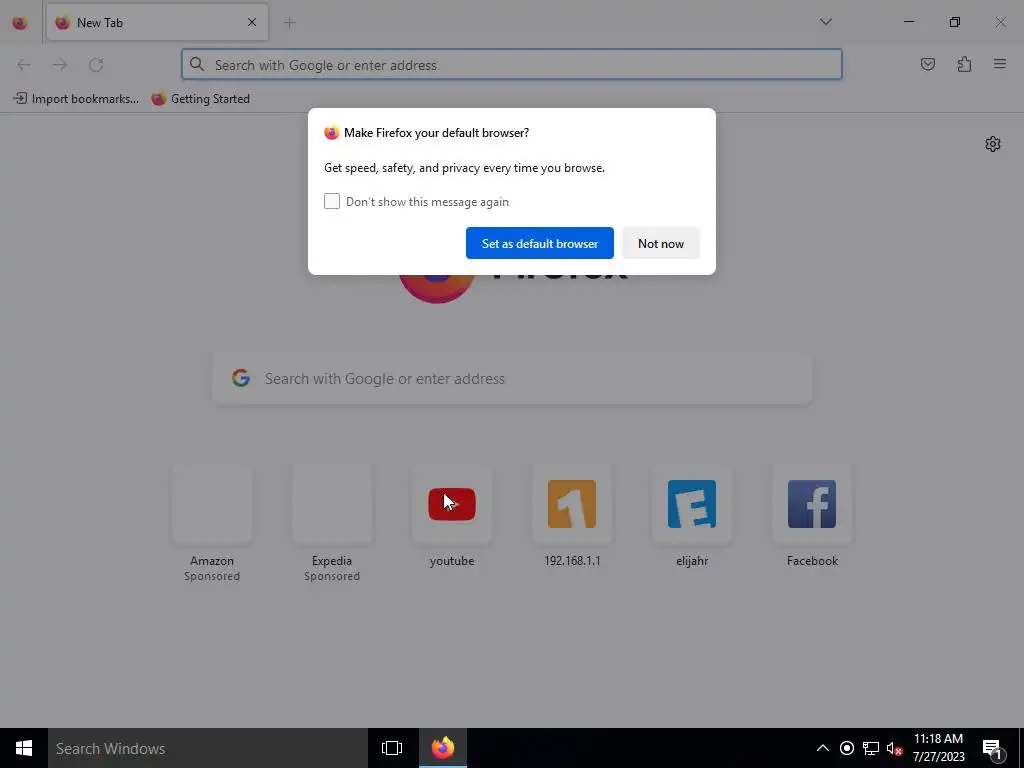The width and height of the screenshot is (1024, 768).
Task: Go back using the back arrow
Action: coord(24,65)
